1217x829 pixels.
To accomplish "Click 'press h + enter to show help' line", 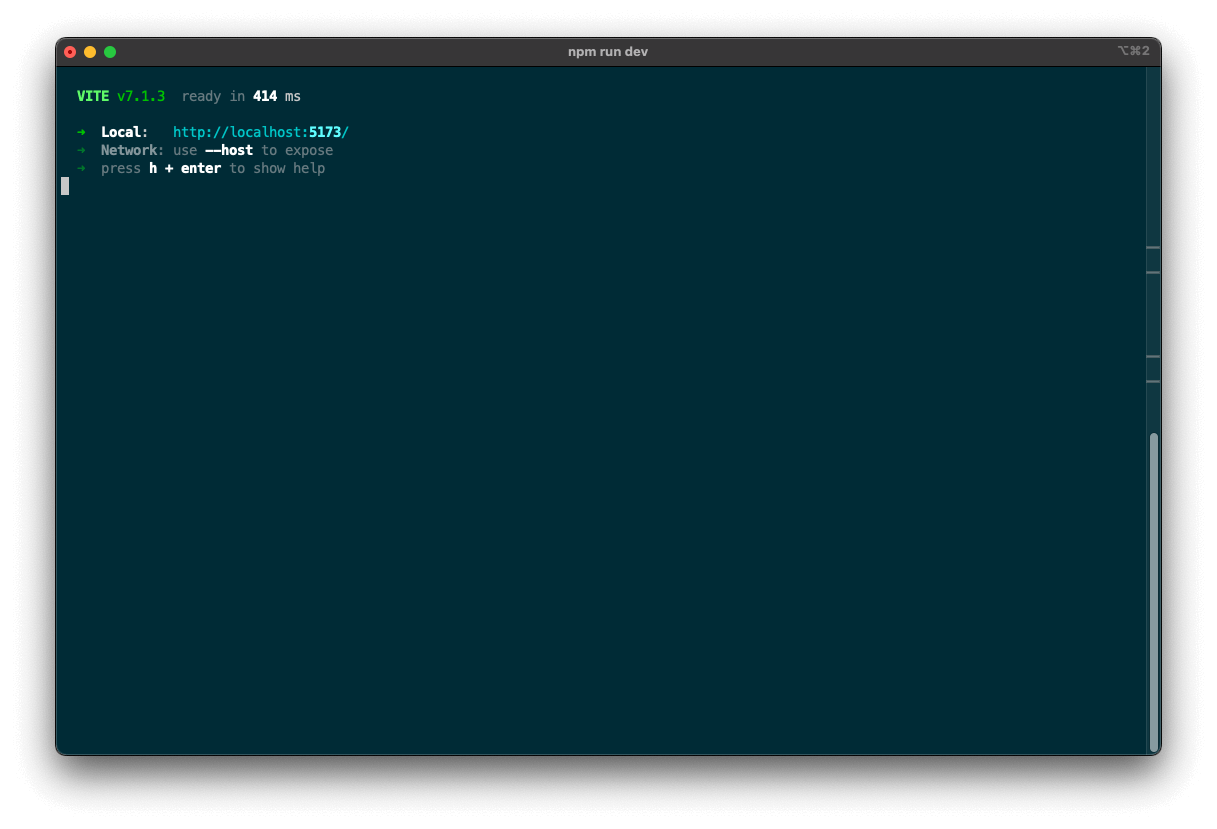I will pyautogui.click(x=213, y=168).
